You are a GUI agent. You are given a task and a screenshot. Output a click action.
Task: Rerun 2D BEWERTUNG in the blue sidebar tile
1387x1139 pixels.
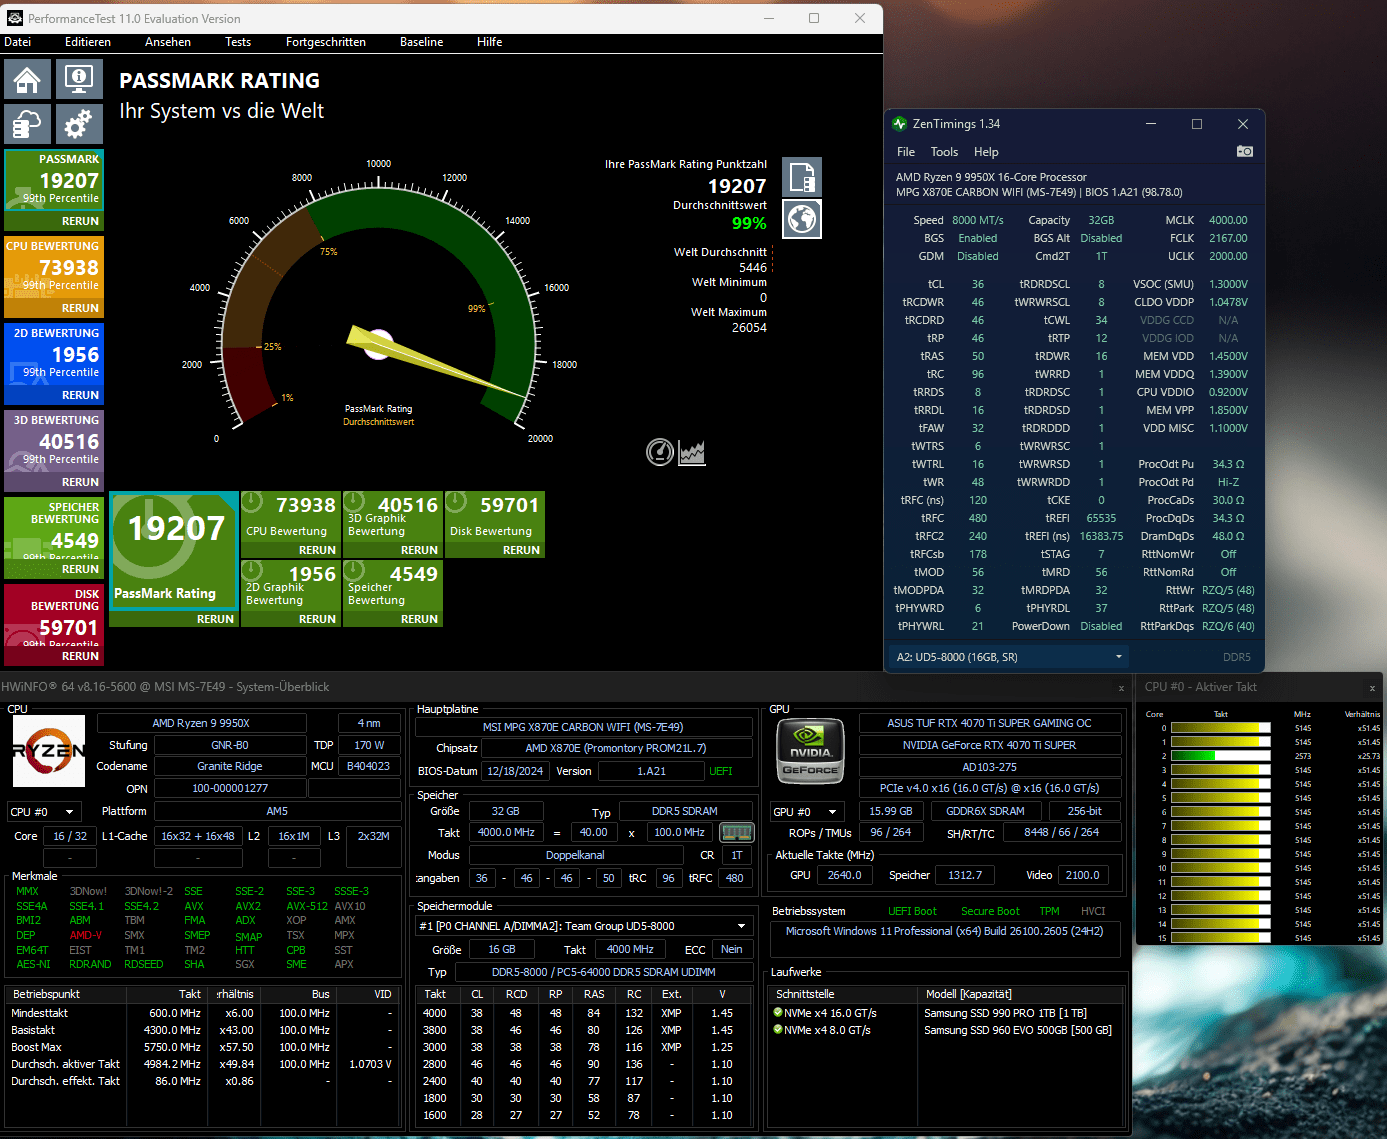80,395
